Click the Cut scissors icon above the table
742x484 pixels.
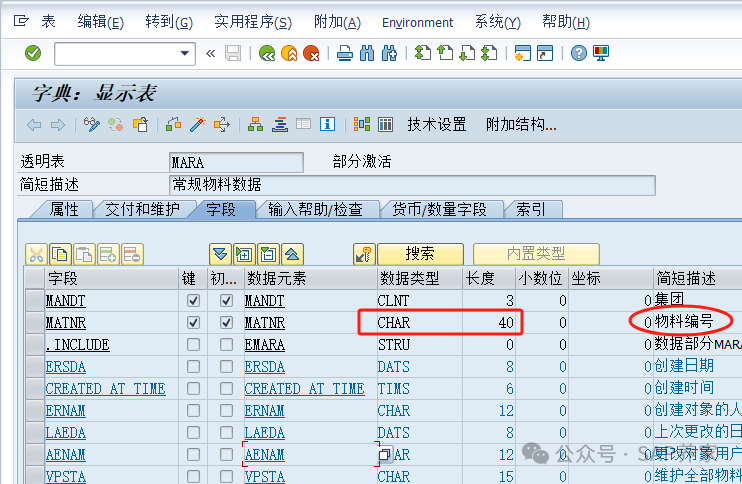pyautogui.click(x=36, y=255)
